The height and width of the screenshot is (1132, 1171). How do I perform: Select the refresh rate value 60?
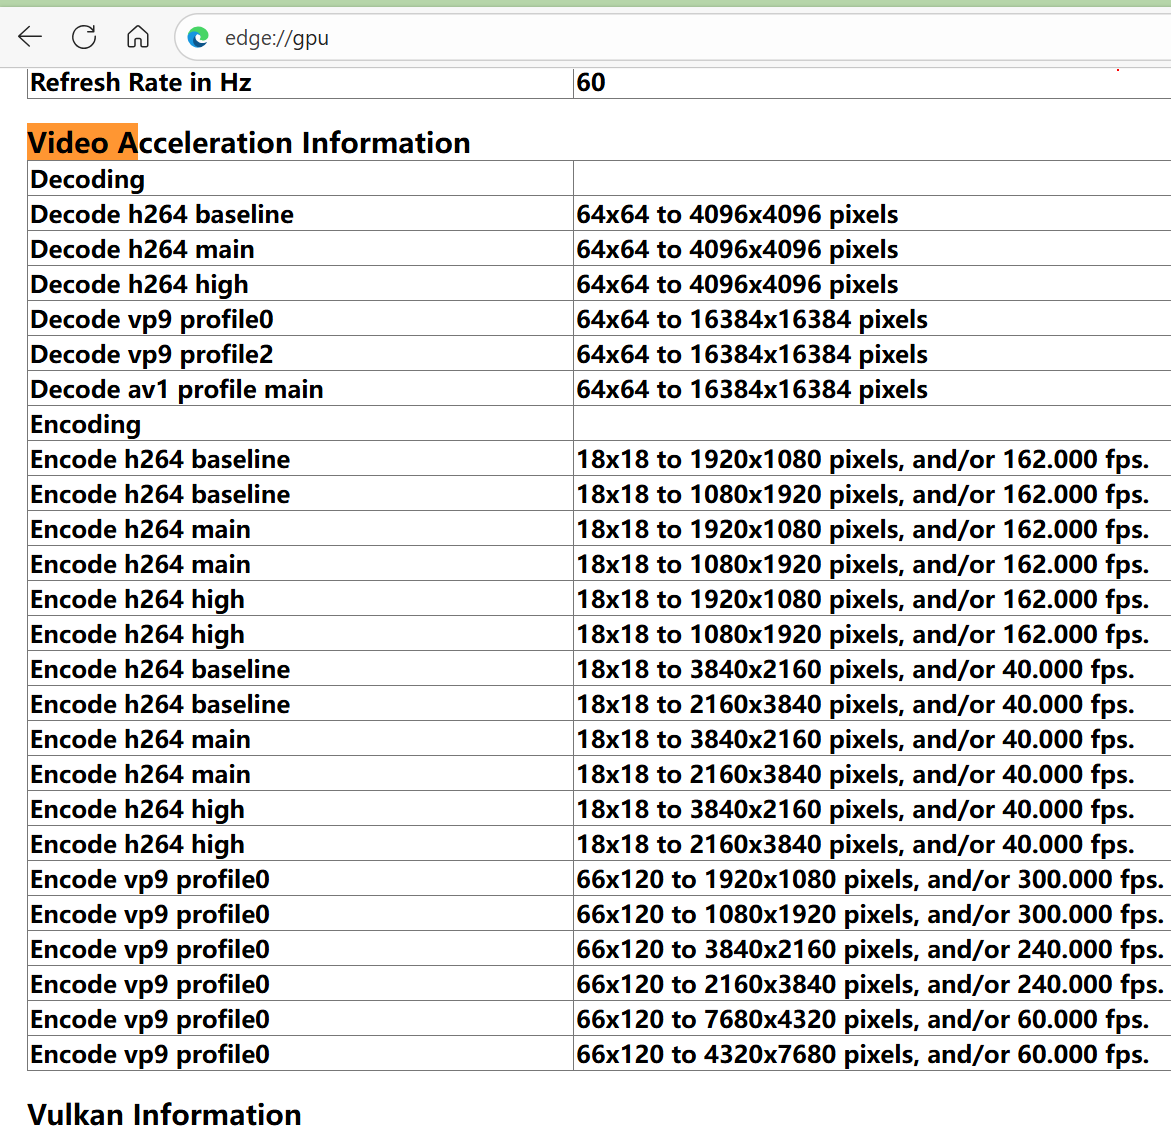[x=591, y=82]
